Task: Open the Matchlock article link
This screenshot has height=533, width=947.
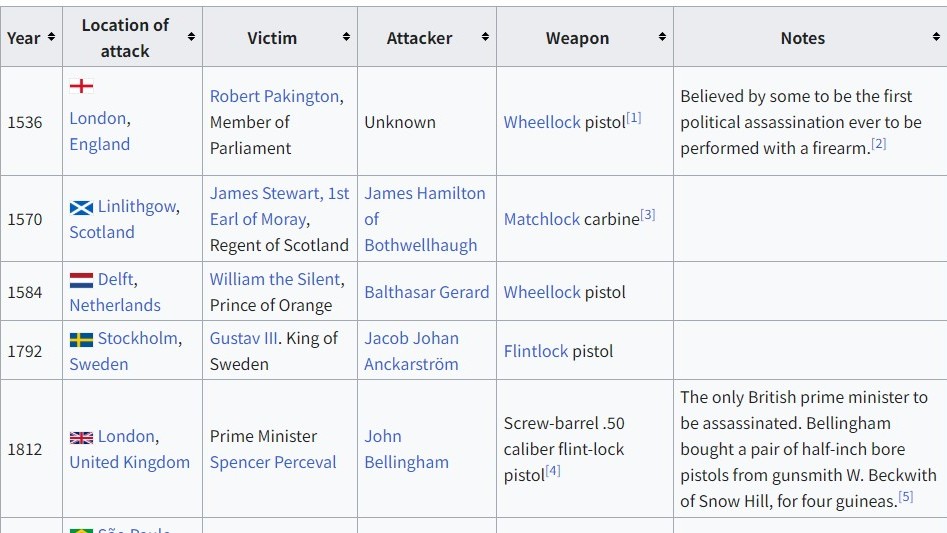Action: click(x=542, y=219)
